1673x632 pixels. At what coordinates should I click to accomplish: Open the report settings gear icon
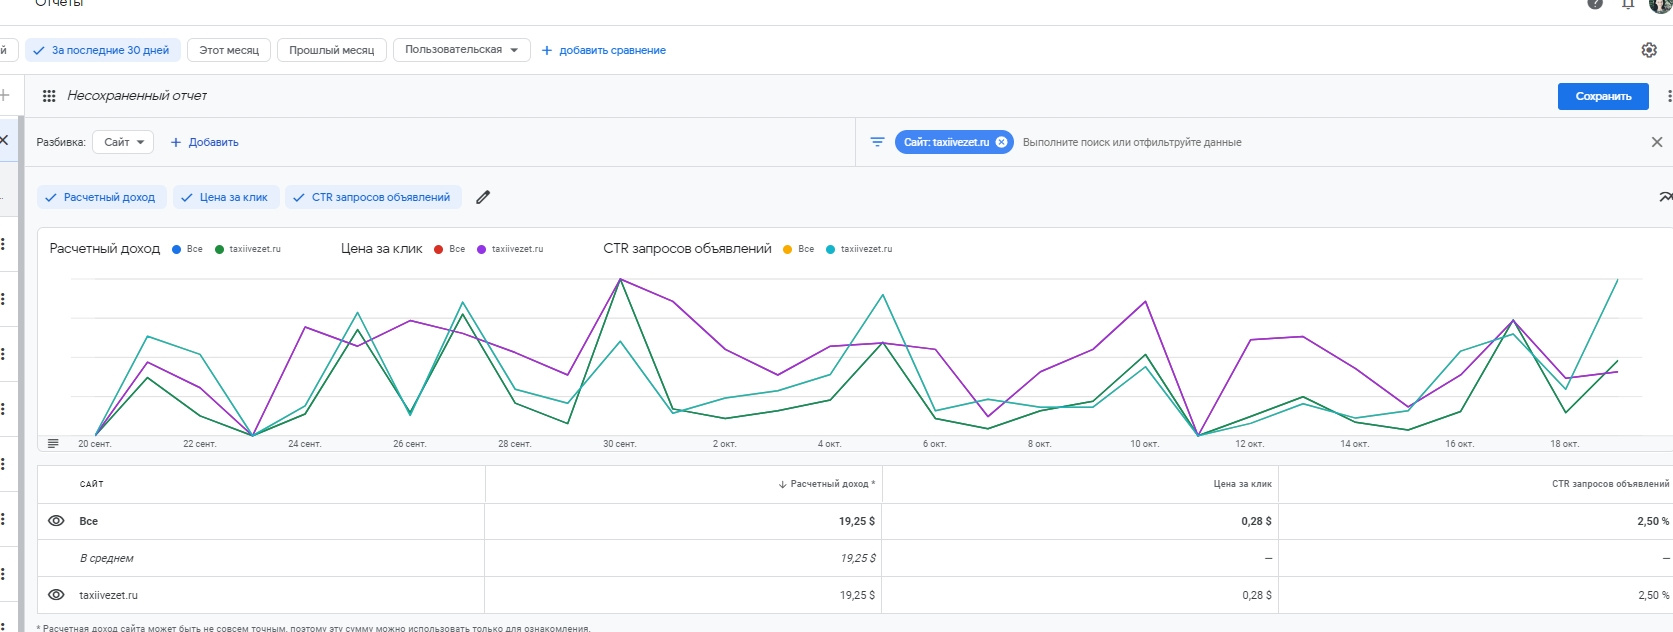1649,50
